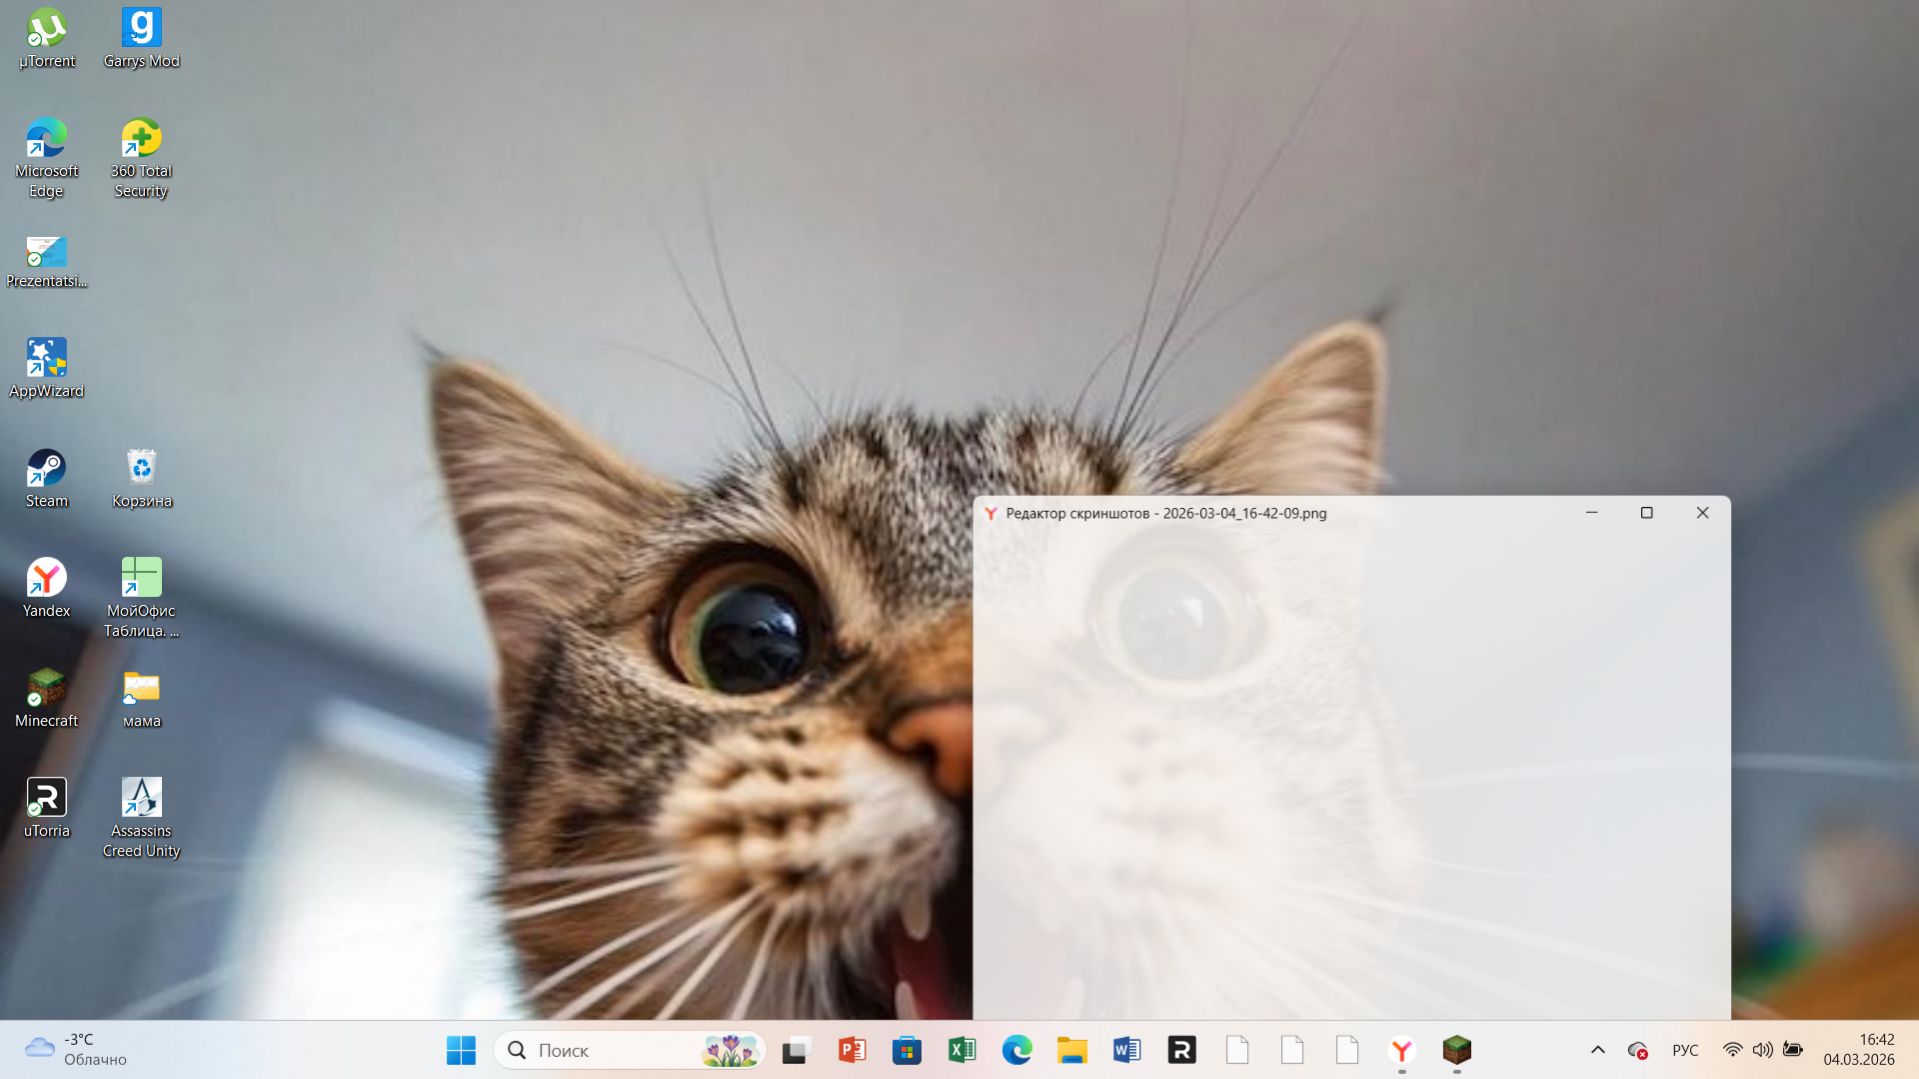This screenshot has width=1919, height=1079.
Task: Click the AppWizard desktop shortcut
Action: [46, 369]
